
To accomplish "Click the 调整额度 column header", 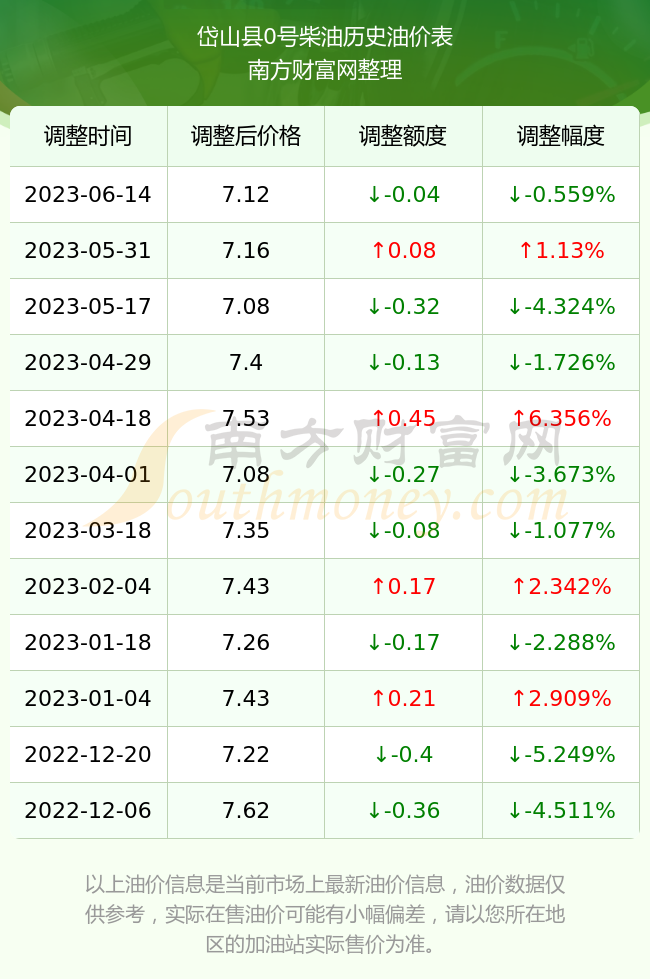I will (403, 136).
